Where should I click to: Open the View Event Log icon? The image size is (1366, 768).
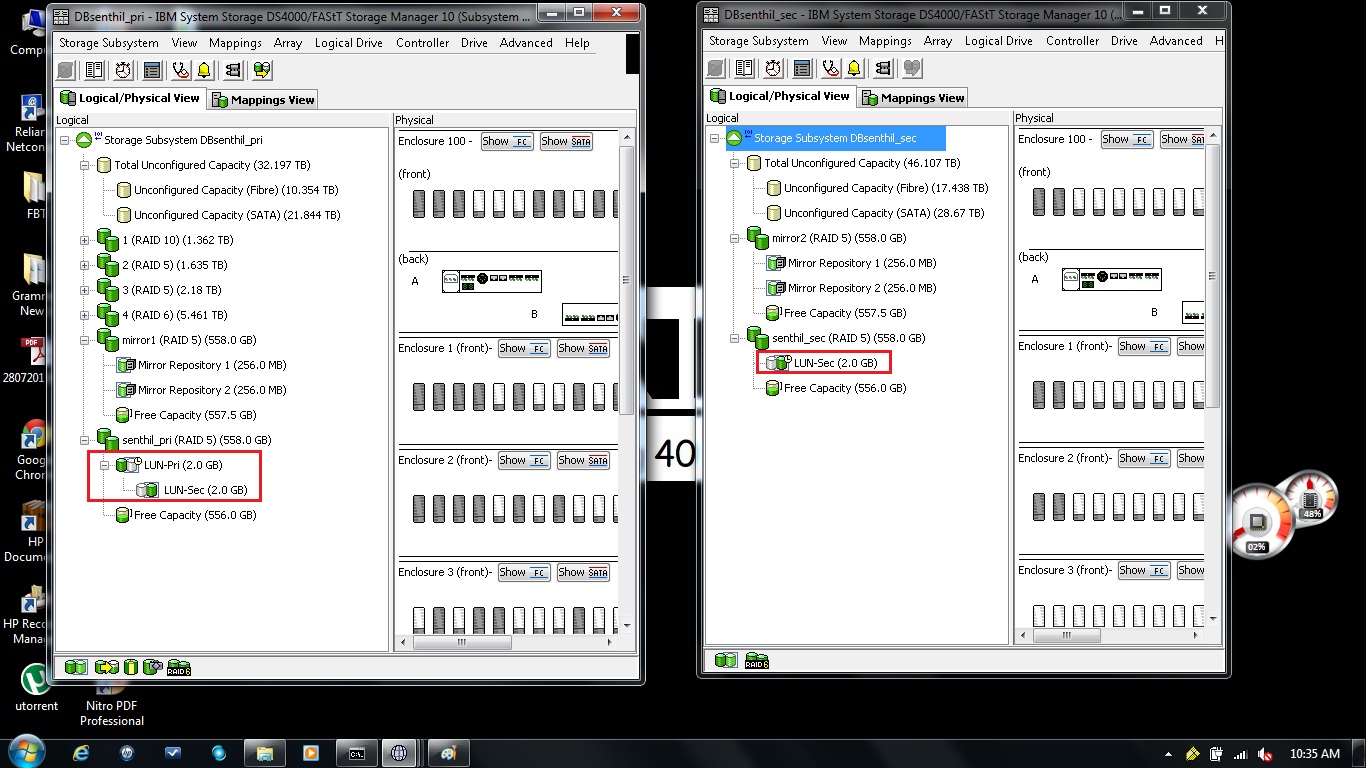tap(152, 70)
